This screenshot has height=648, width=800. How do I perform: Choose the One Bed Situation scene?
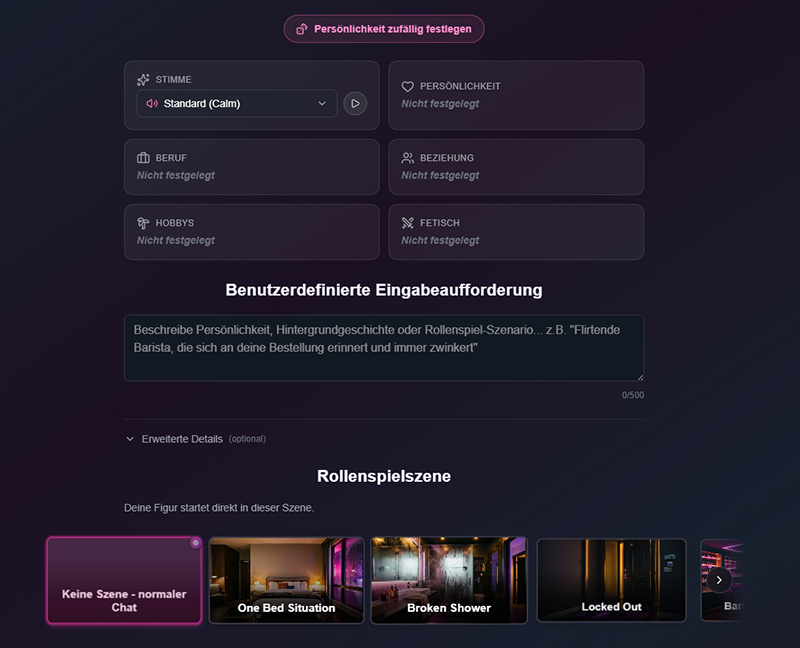pyautogui.click(x=287, y=580)
